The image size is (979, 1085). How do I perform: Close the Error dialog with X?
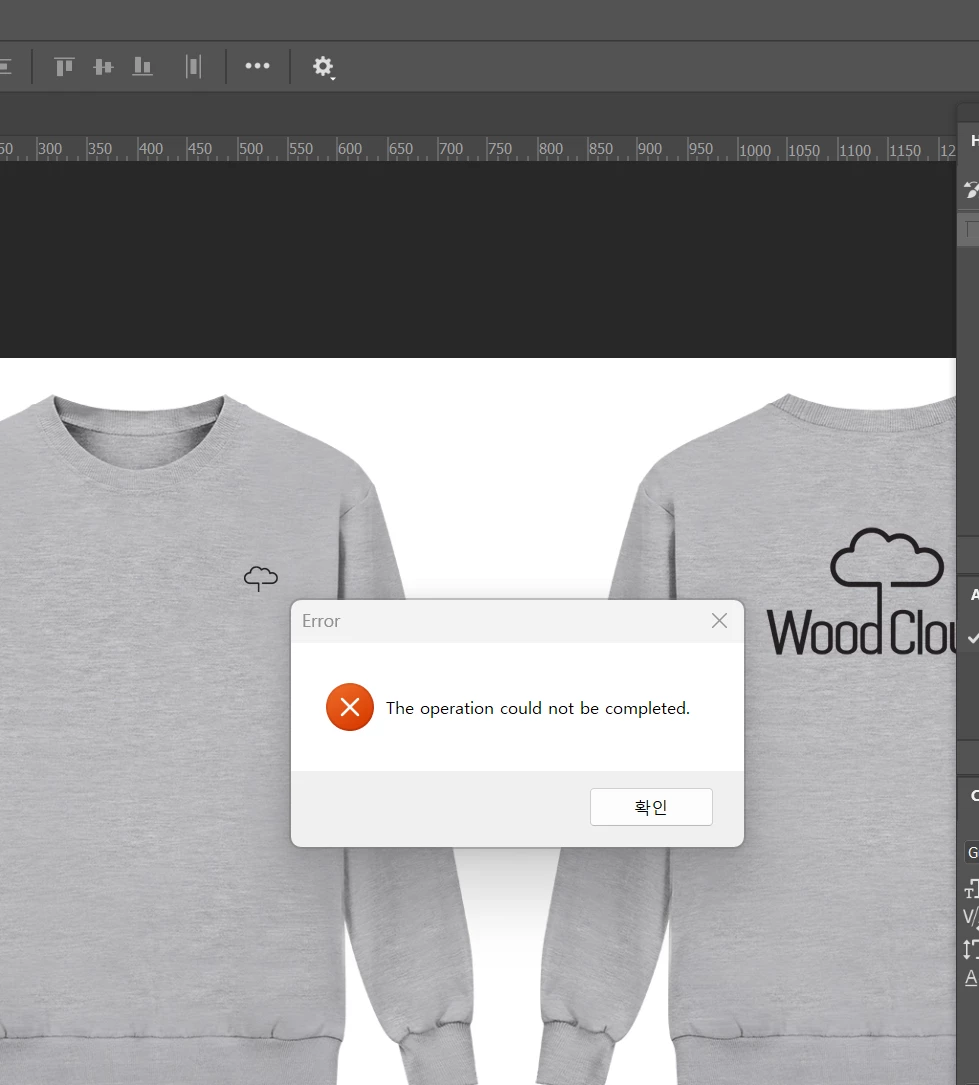(x=720, y=621)
